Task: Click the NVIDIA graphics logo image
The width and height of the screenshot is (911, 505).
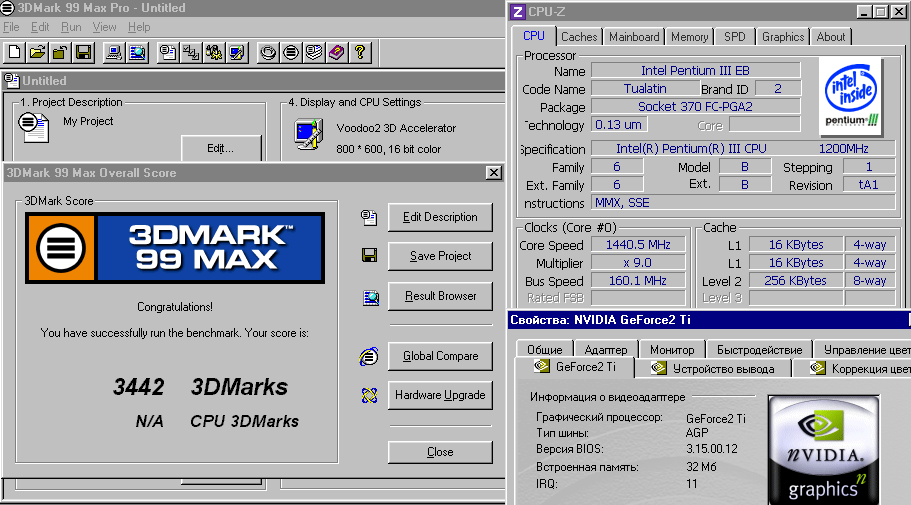Action: click(x=823, y=450)
